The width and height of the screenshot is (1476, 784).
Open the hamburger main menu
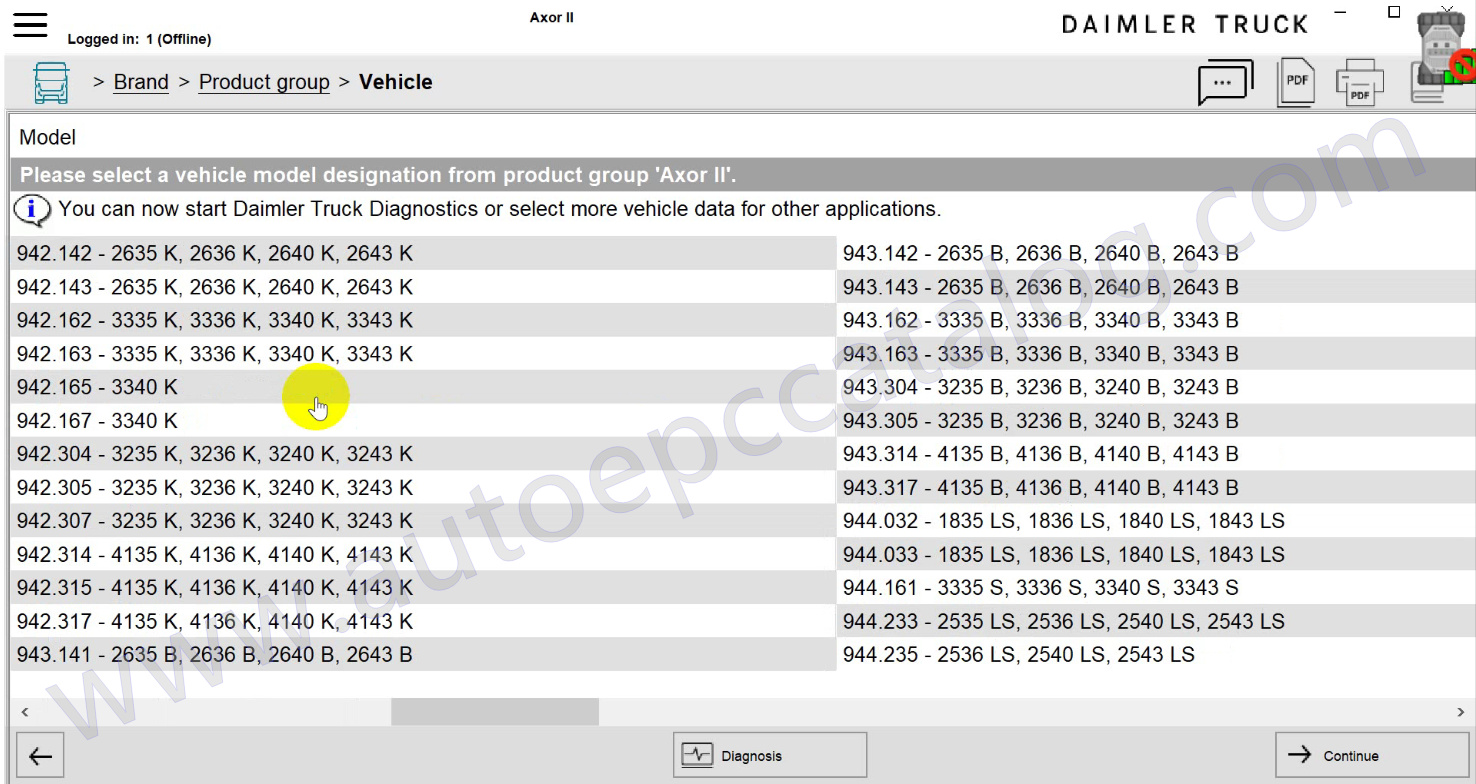coord(30,24)
